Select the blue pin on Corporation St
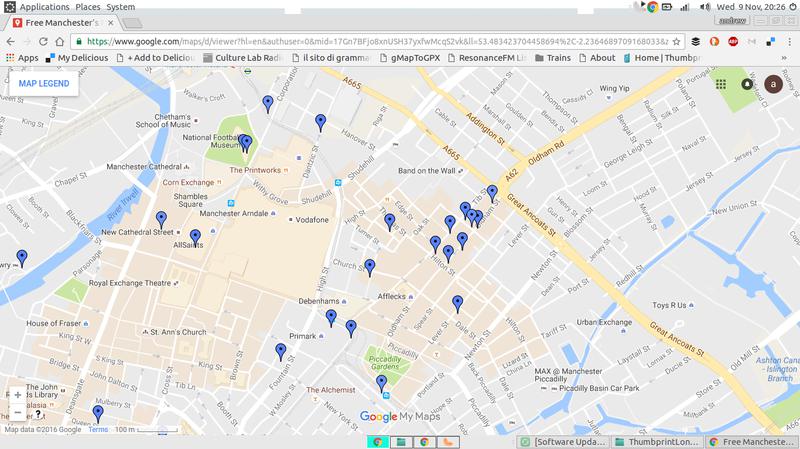 click(x=268, y=105)
